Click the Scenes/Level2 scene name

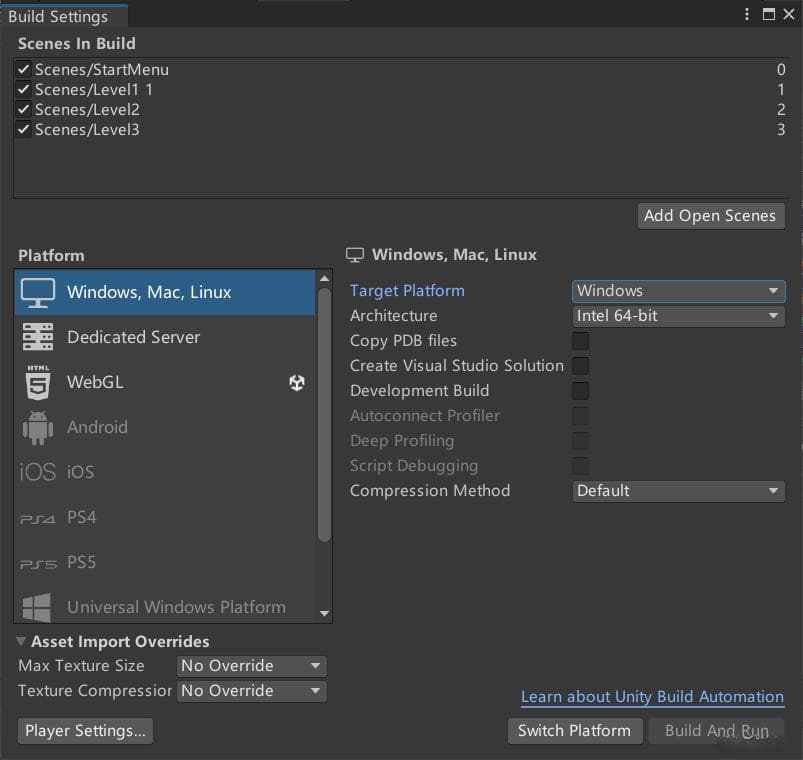87,110
